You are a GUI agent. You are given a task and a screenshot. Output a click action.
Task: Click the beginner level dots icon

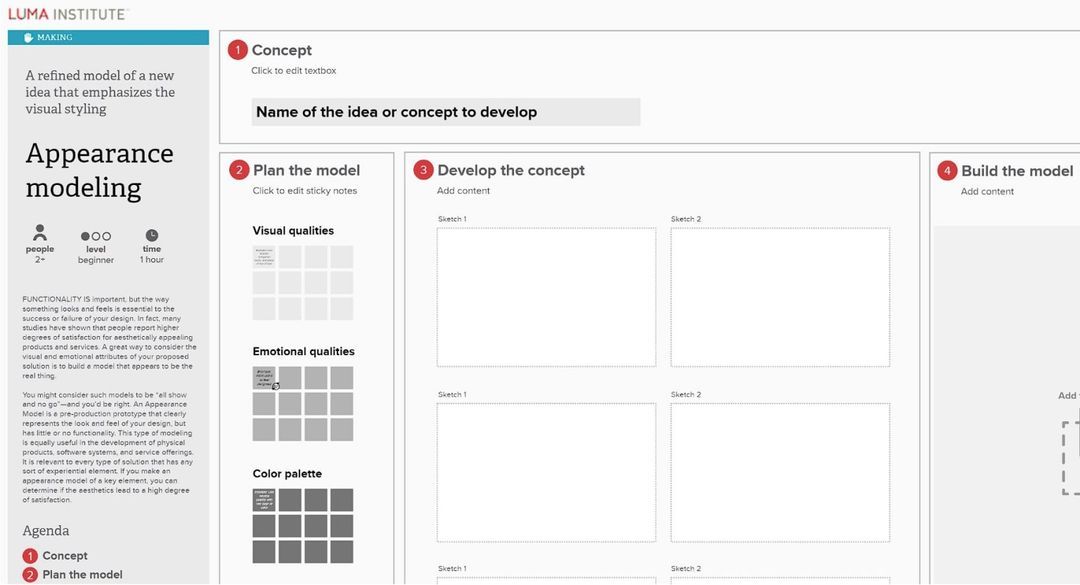tap(96, 234)
